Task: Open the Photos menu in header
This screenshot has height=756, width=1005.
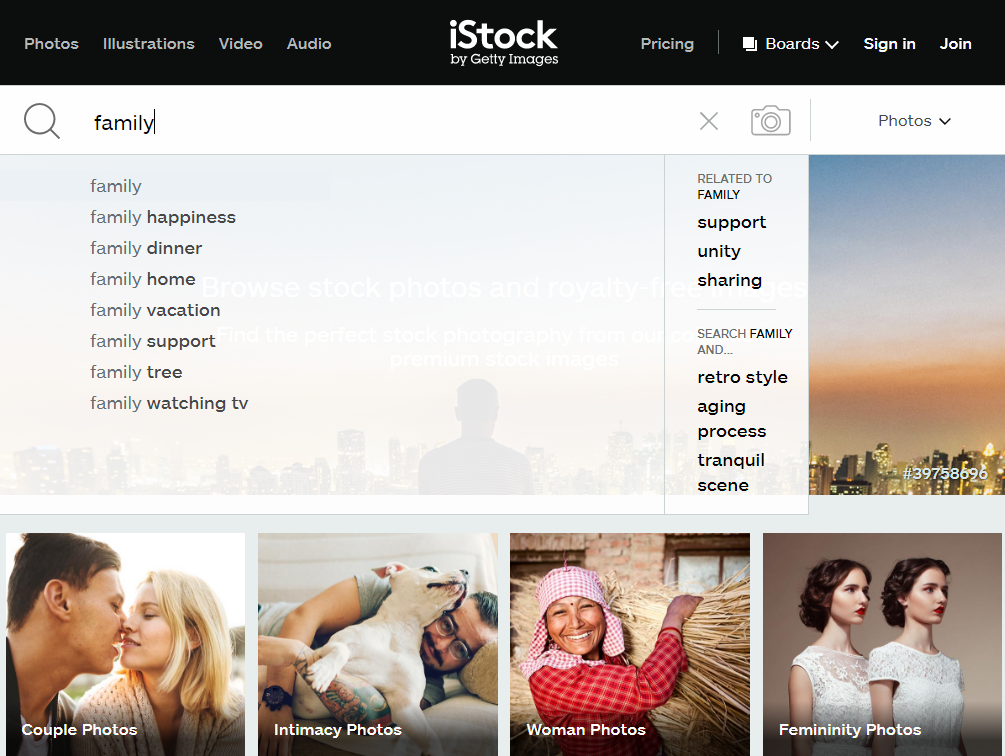Action: coord(51,44)
